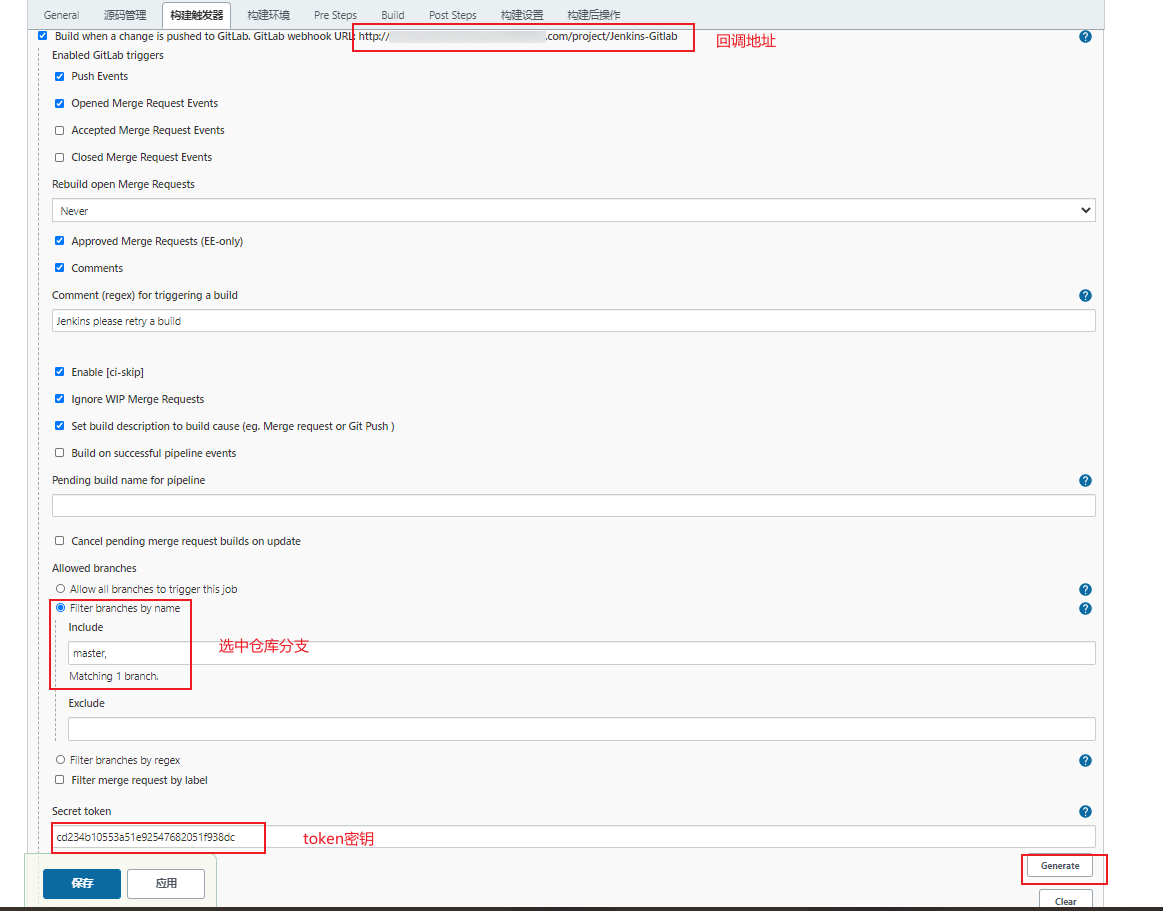
Task: Open help for Pending build name for pipeline
Action: [1085, 481]
